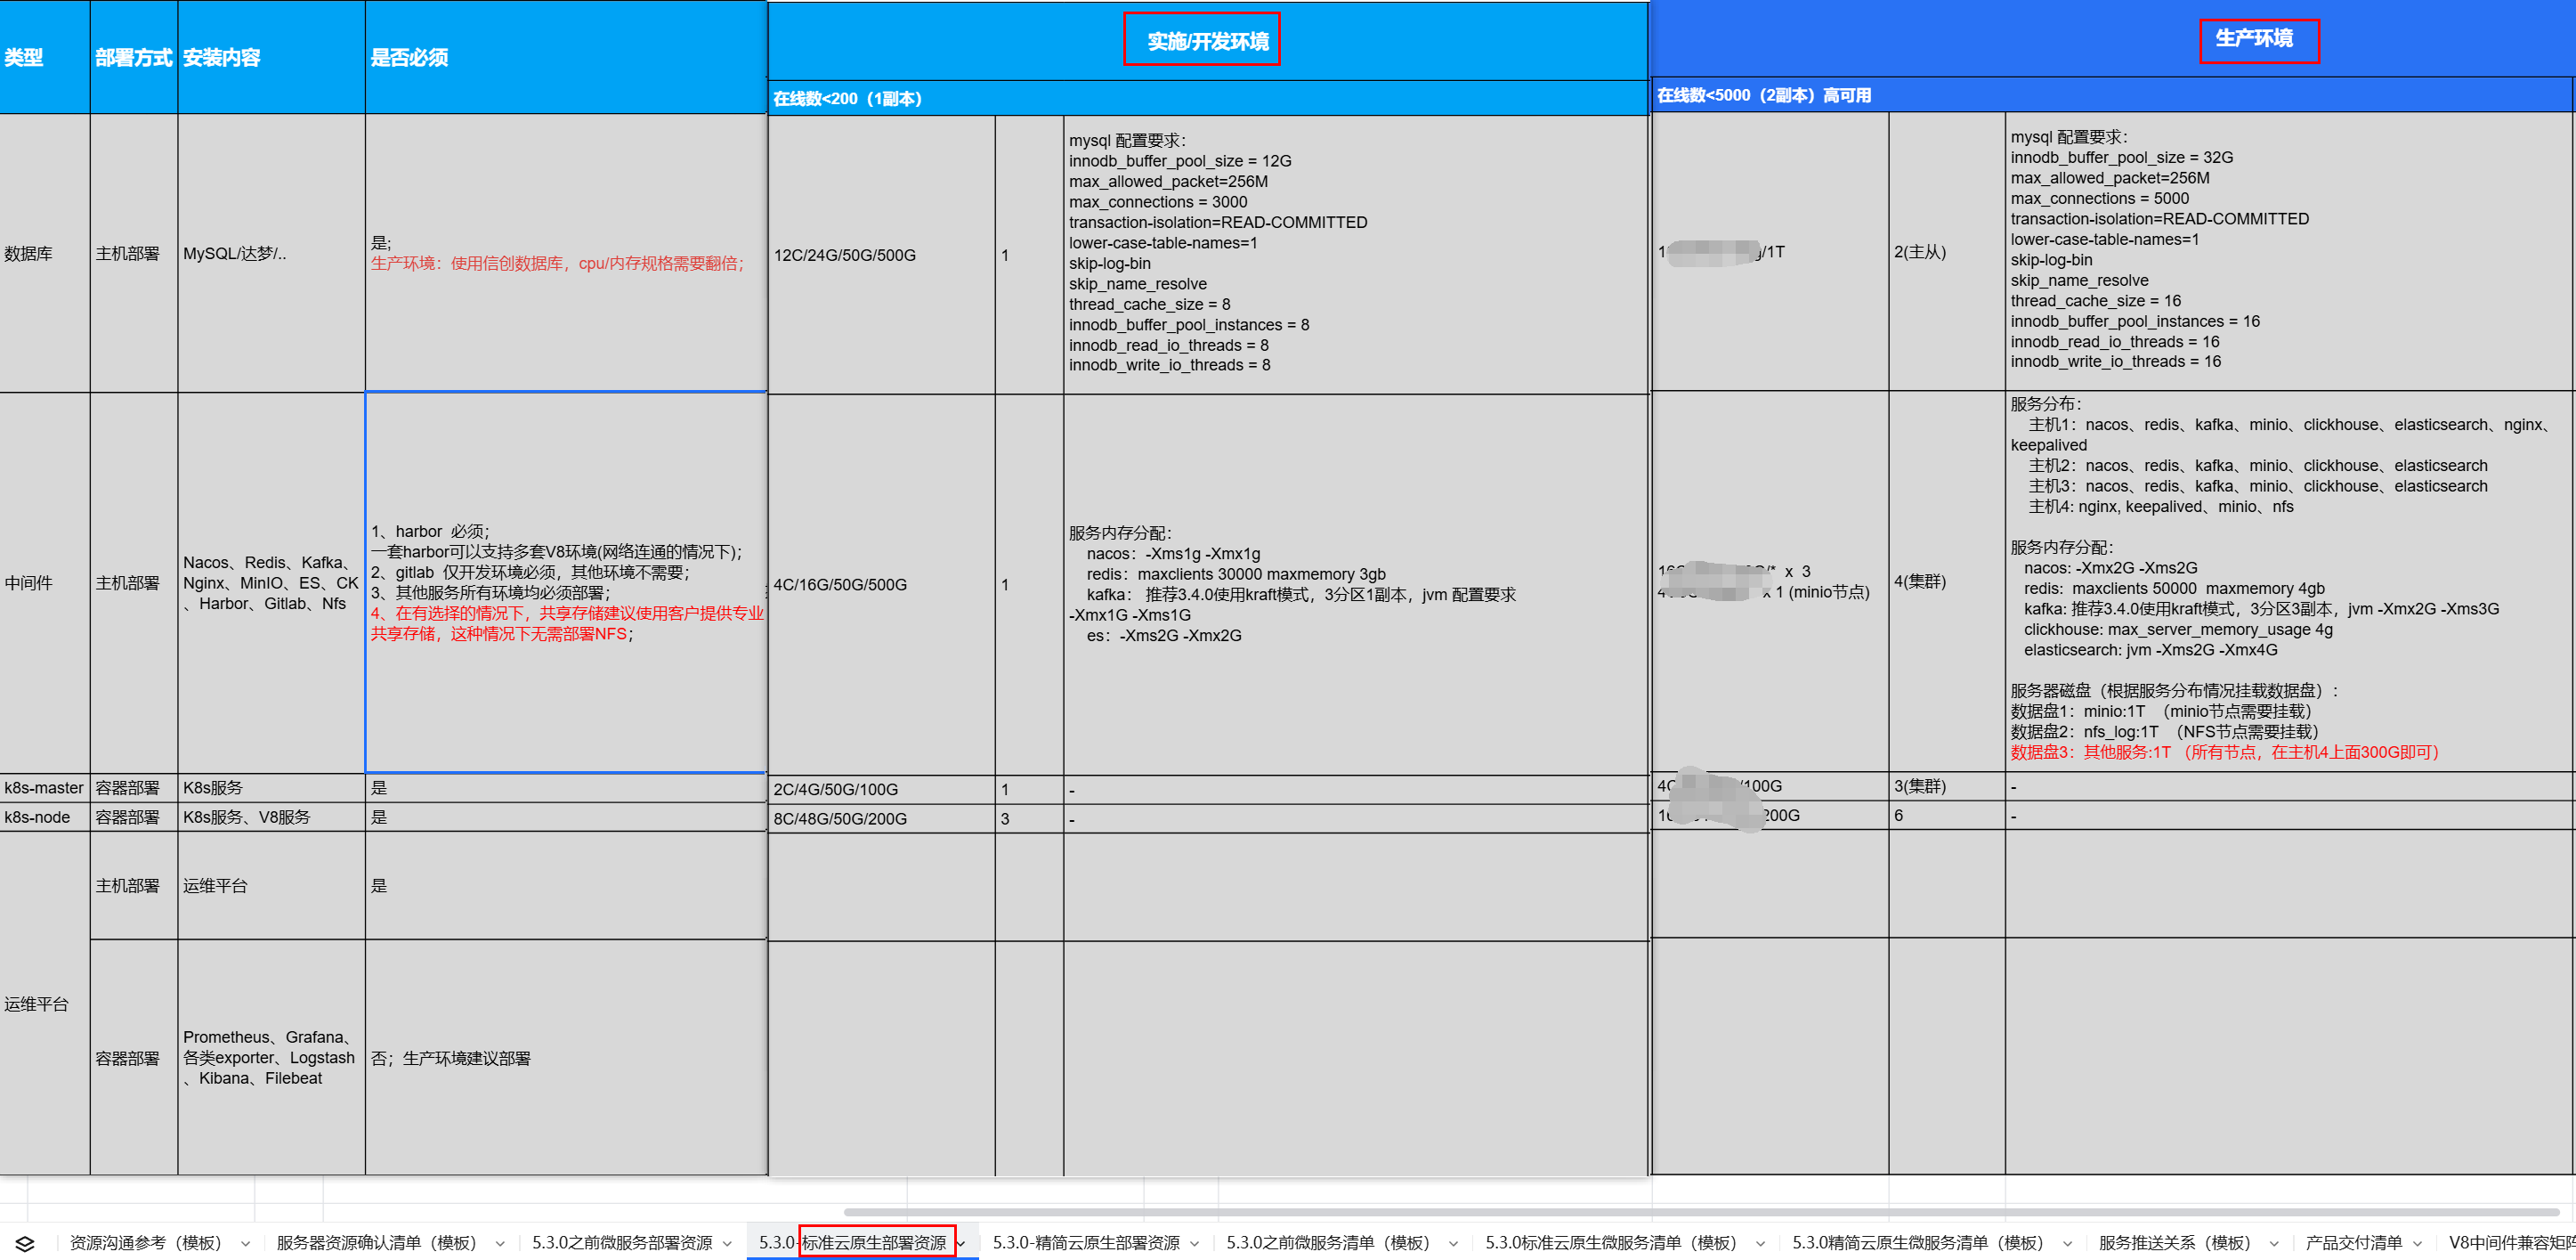Select the k8s-master type cell

45,788
